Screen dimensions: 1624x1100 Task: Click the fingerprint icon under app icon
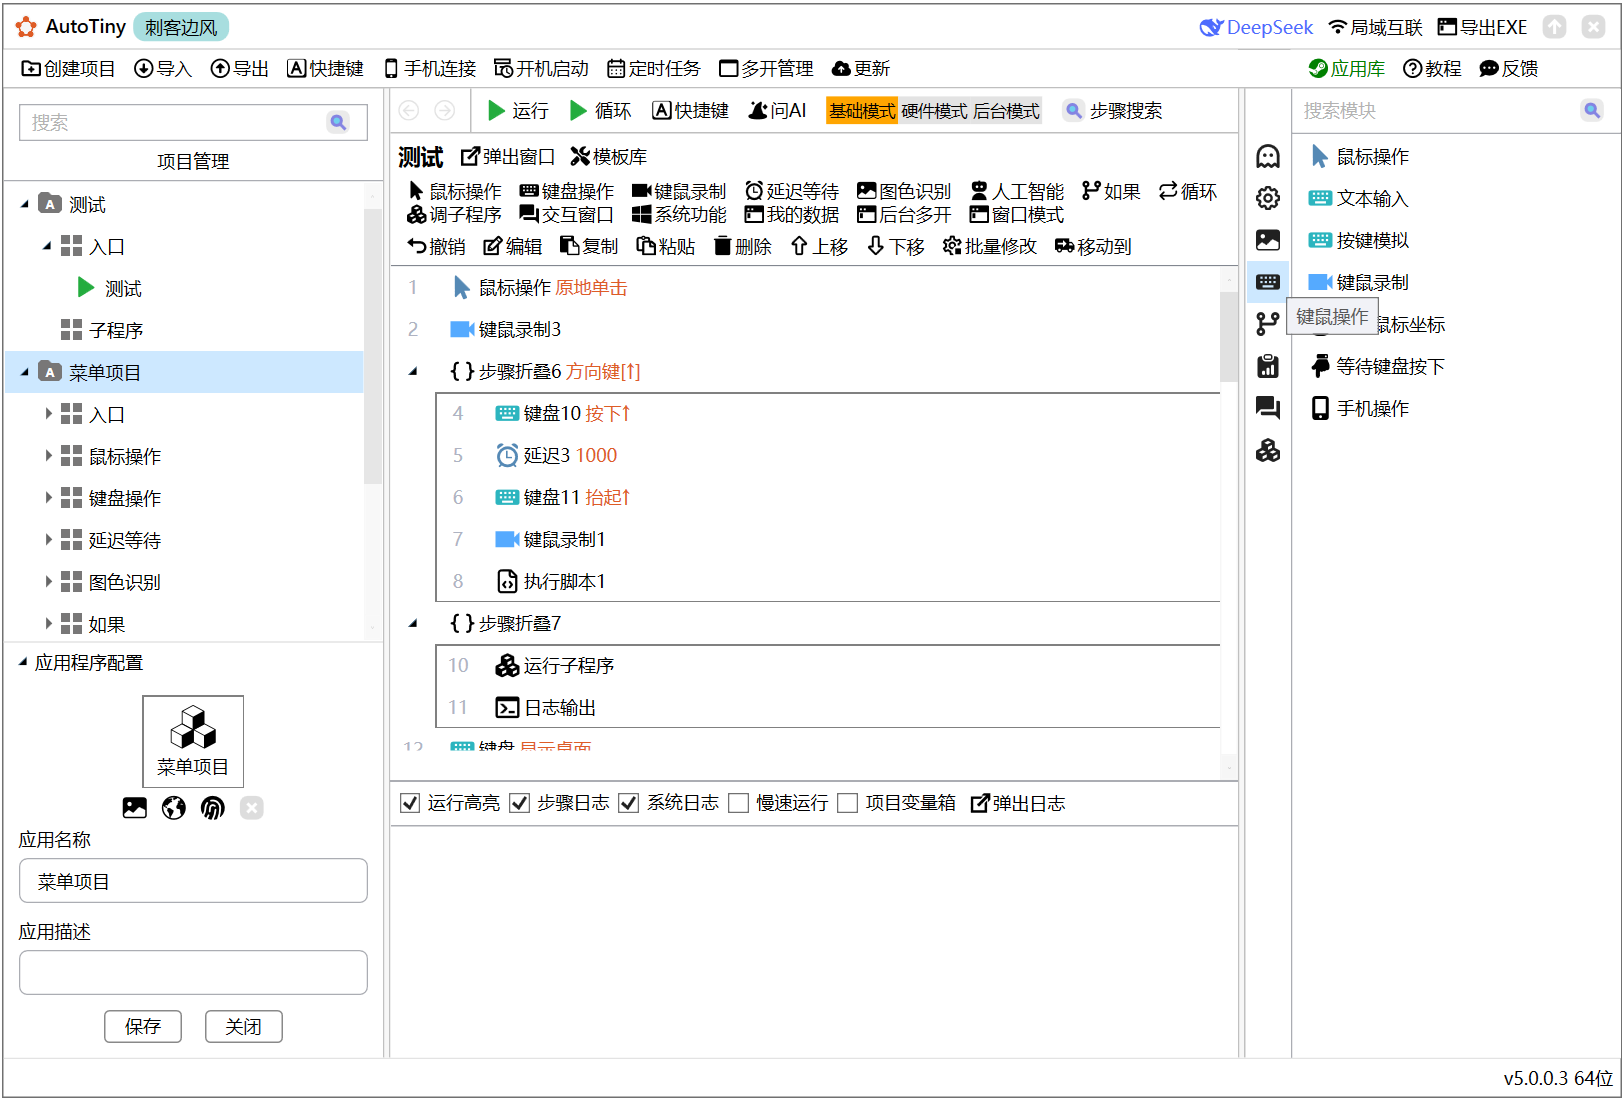coord(213,808)
